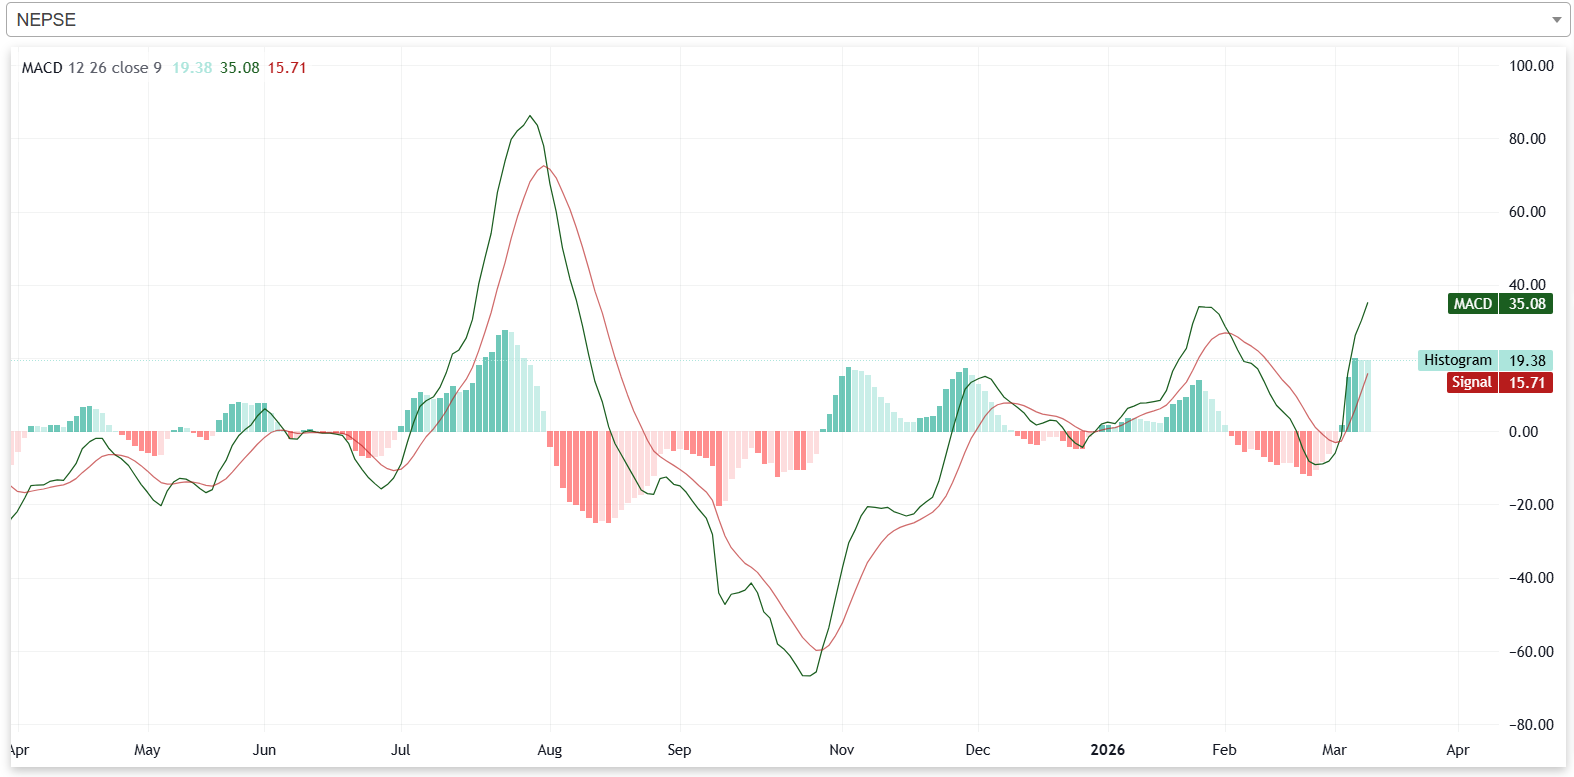Click the 2026 label on time axis
Viewport: 1574px width, 777px height.
pyautogui.click(x=1107, y=750)
